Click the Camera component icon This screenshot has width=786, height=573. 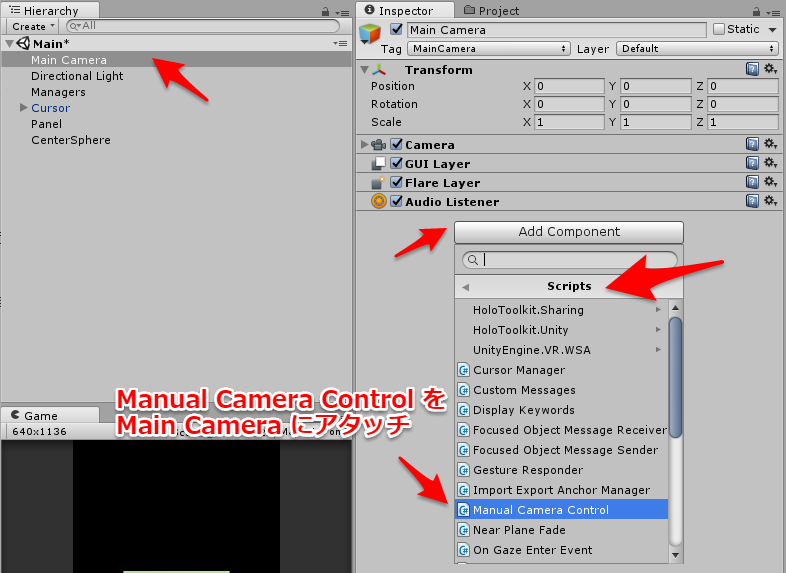coord(378,145)
